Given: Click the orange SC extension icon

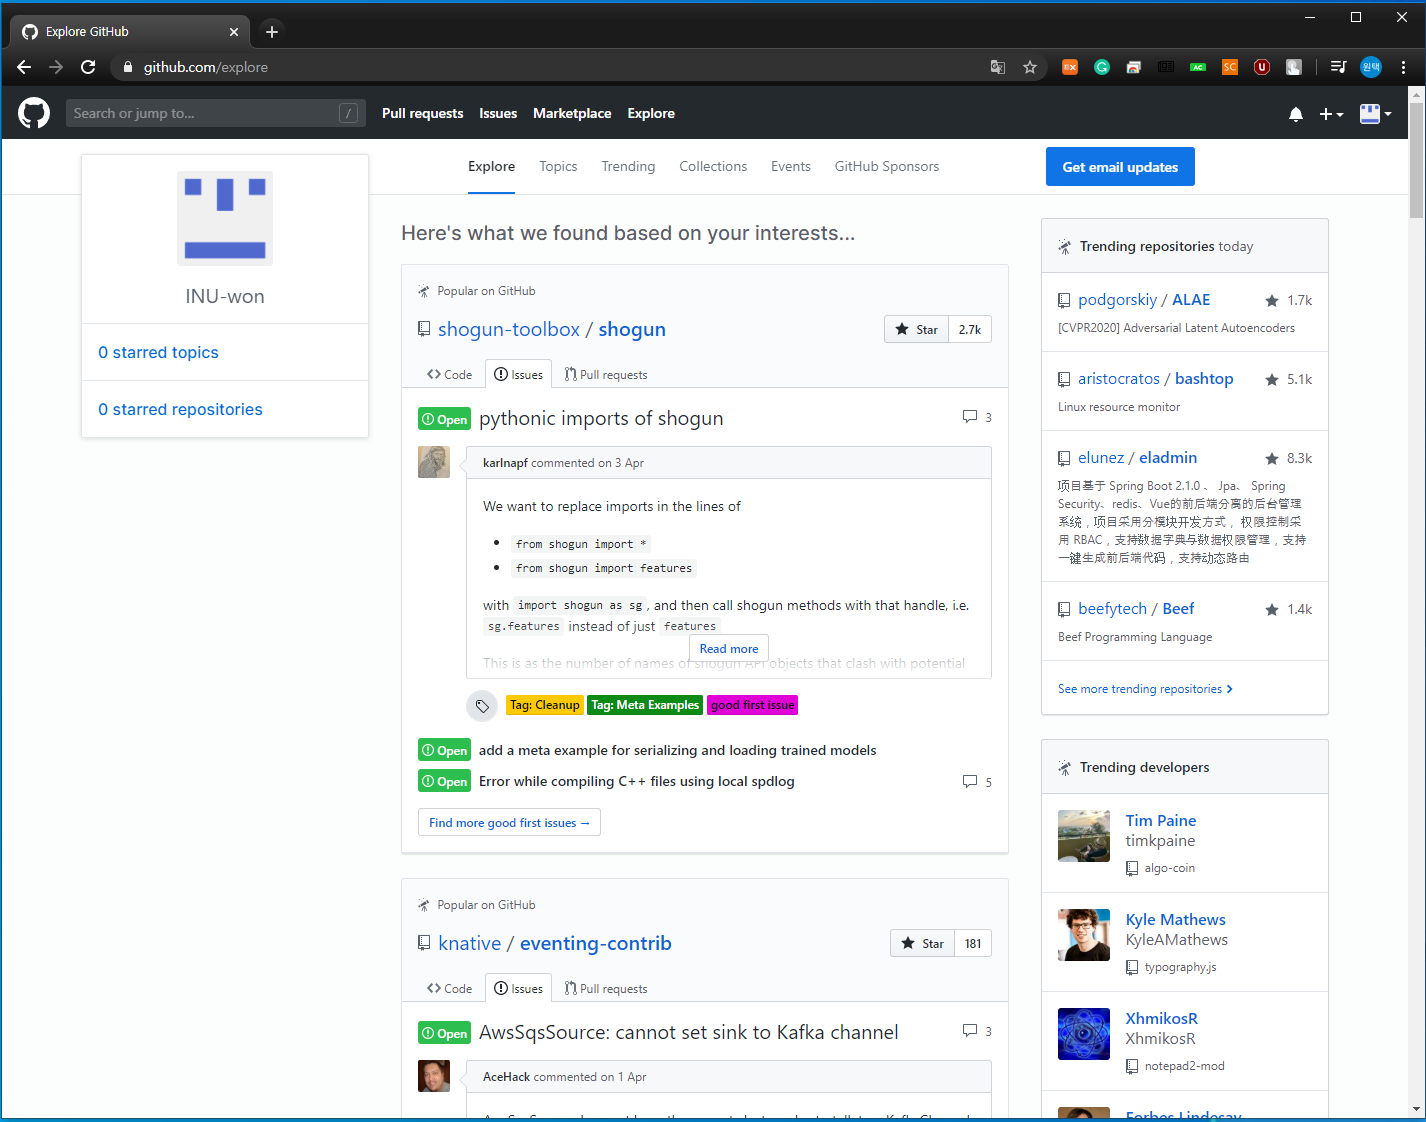Looking at the screenshot, I should [1230, 67].
